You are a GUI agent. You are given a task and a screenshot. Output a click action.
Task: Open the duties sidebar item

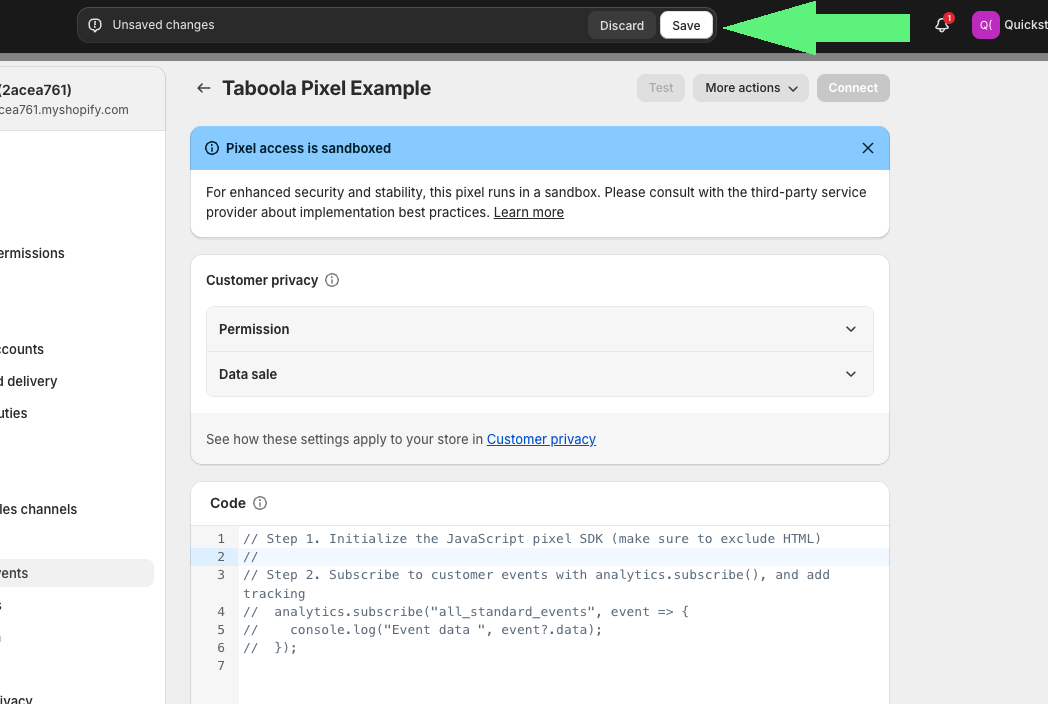tap(14, 413)
